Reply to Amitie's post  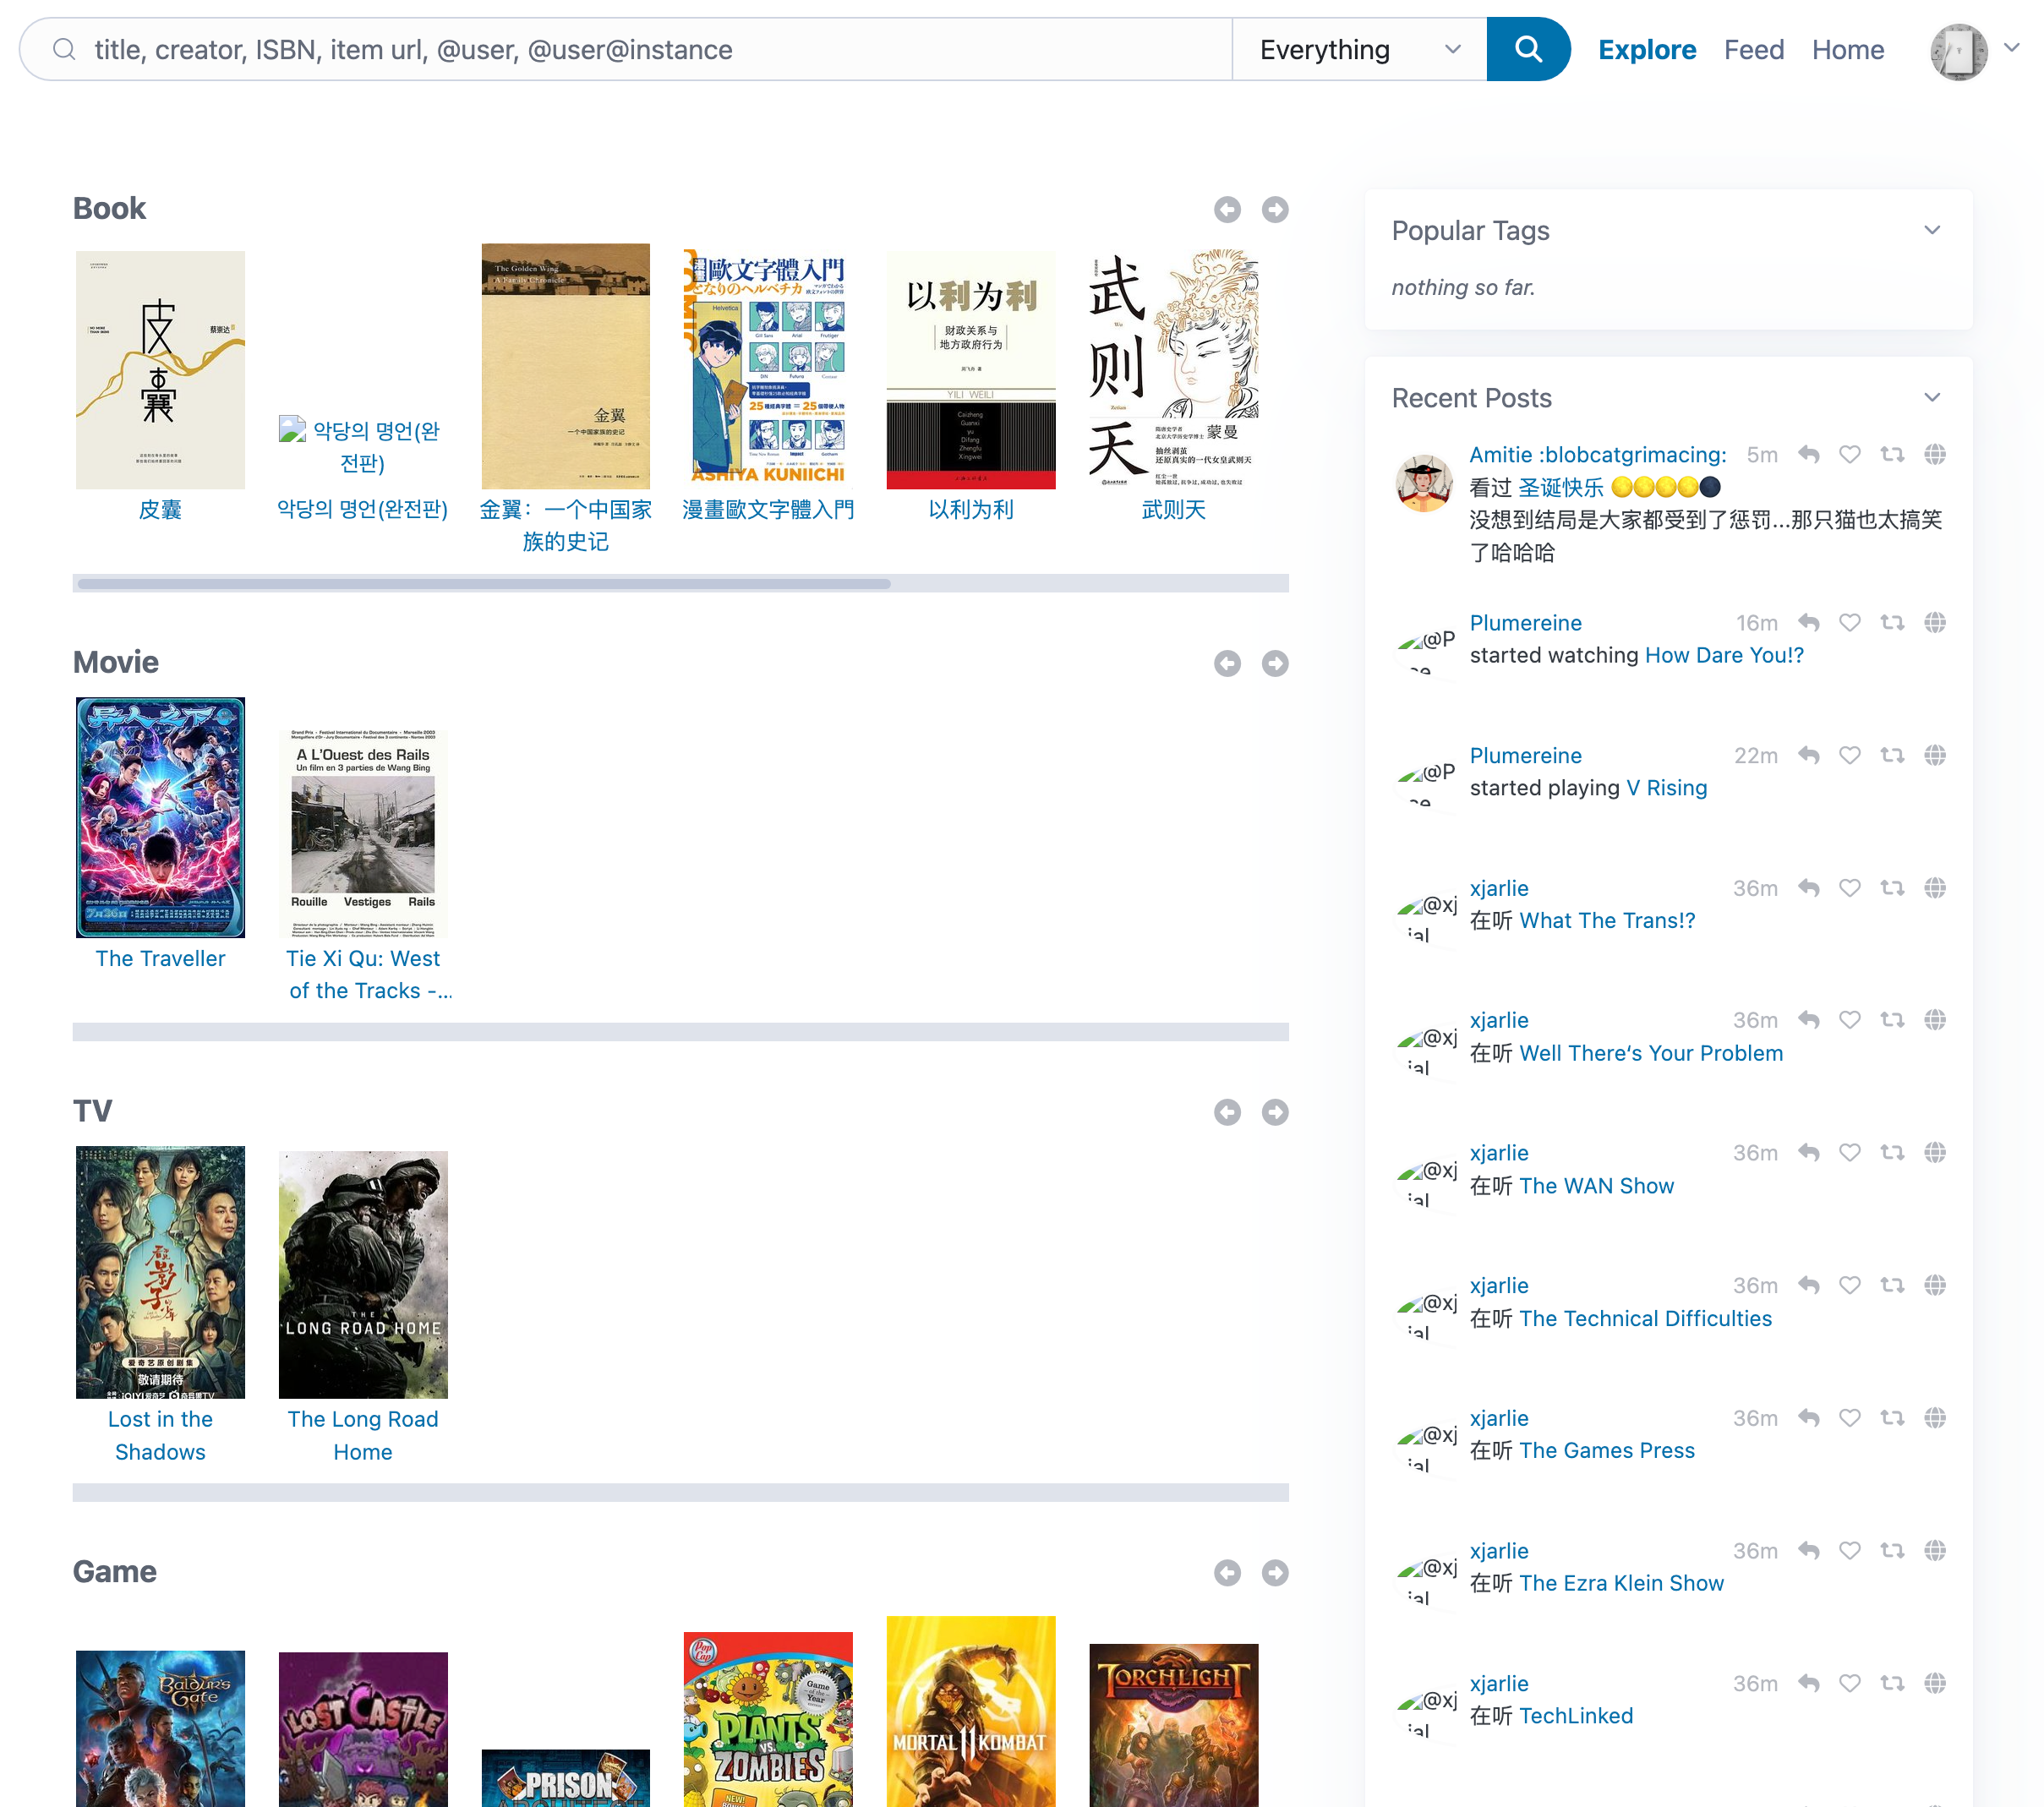[1808, 455]
